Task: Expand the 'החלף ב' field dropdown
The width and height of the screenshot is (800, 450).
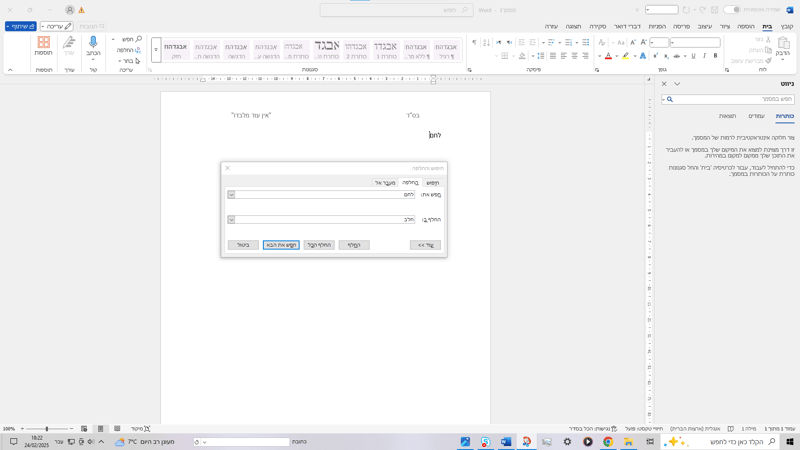Action: [x=231, y=220]
